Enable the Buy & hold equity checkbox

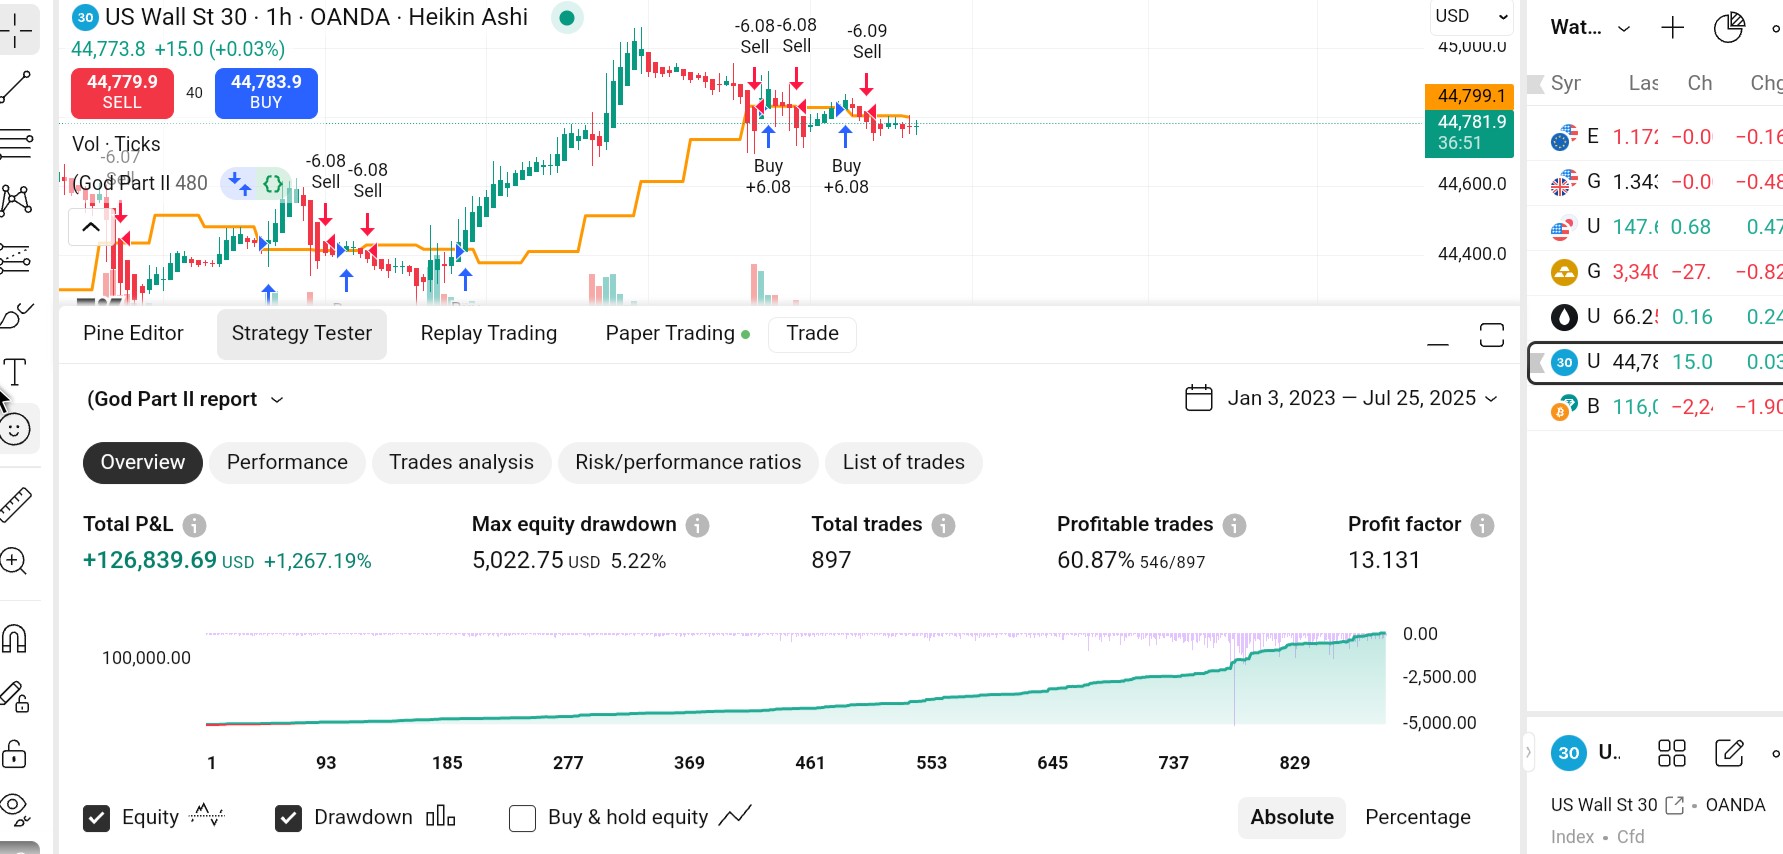[x=522, y=817]
